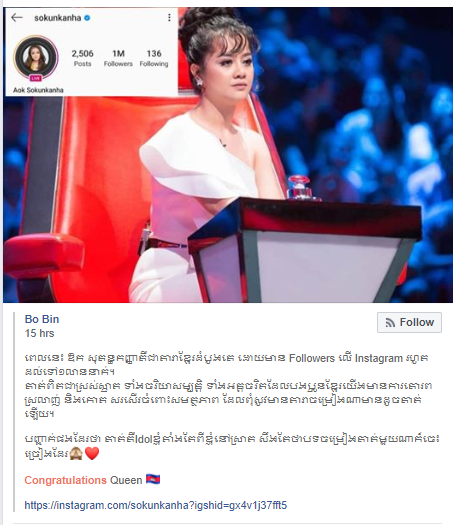The height and width of the screenshot is (525, 453).
Task: Click the Aok Sokunkanha display name
Action: pos(38,90)
